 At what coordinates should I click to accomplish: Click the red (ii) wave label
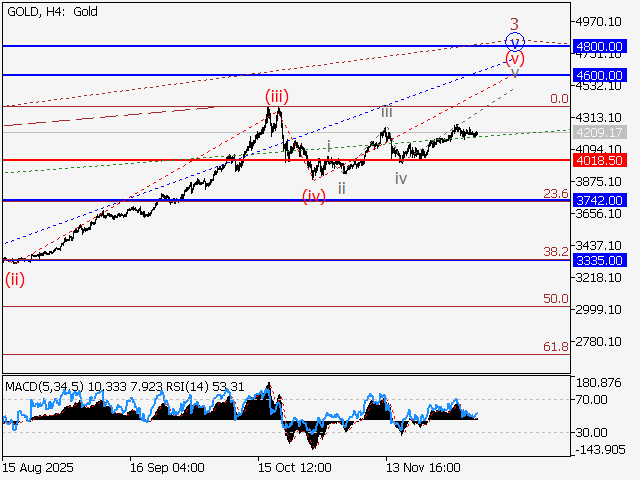click(15, 279)
